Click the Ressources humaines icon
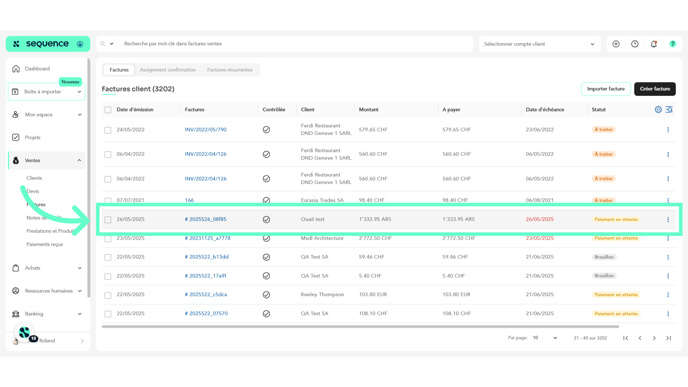This screenshot has width=688, height=387. coord(16,291)
